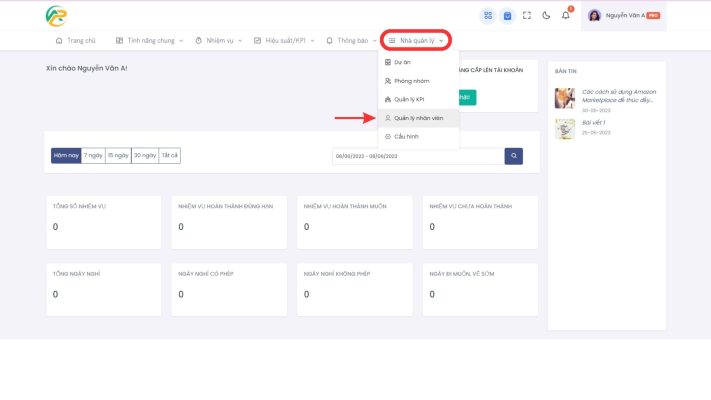Open the Nhiệm vụ menu
Viewport: 711px width, 400px height.
pos(219,40)
